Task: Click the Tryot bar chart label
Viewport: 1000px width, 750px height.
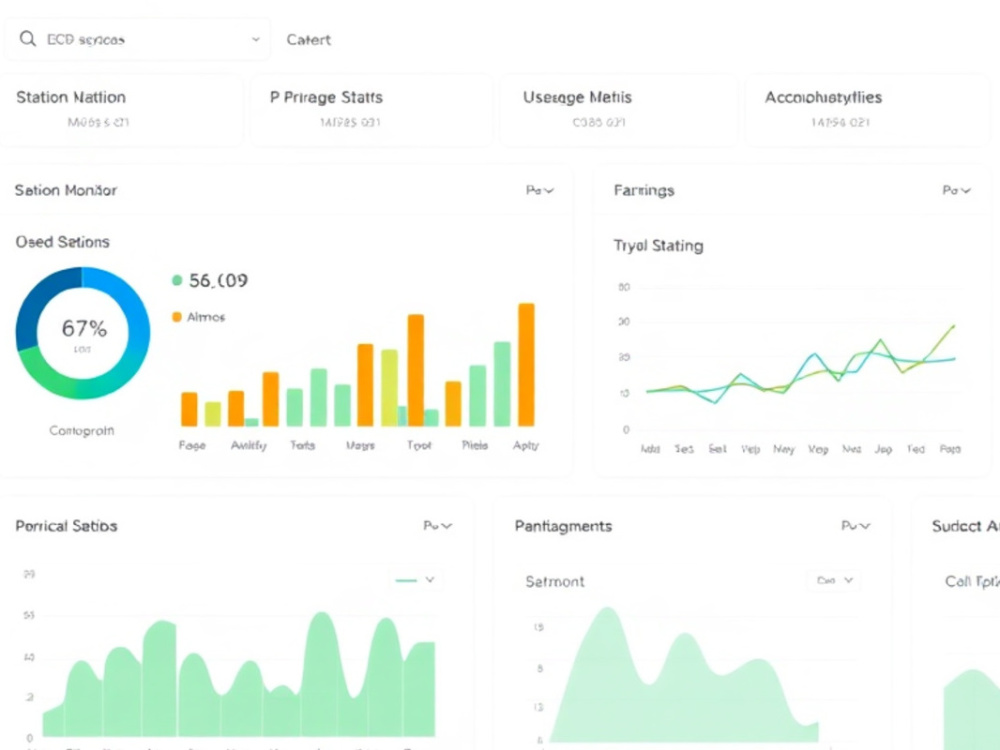Action: [419, 445]
